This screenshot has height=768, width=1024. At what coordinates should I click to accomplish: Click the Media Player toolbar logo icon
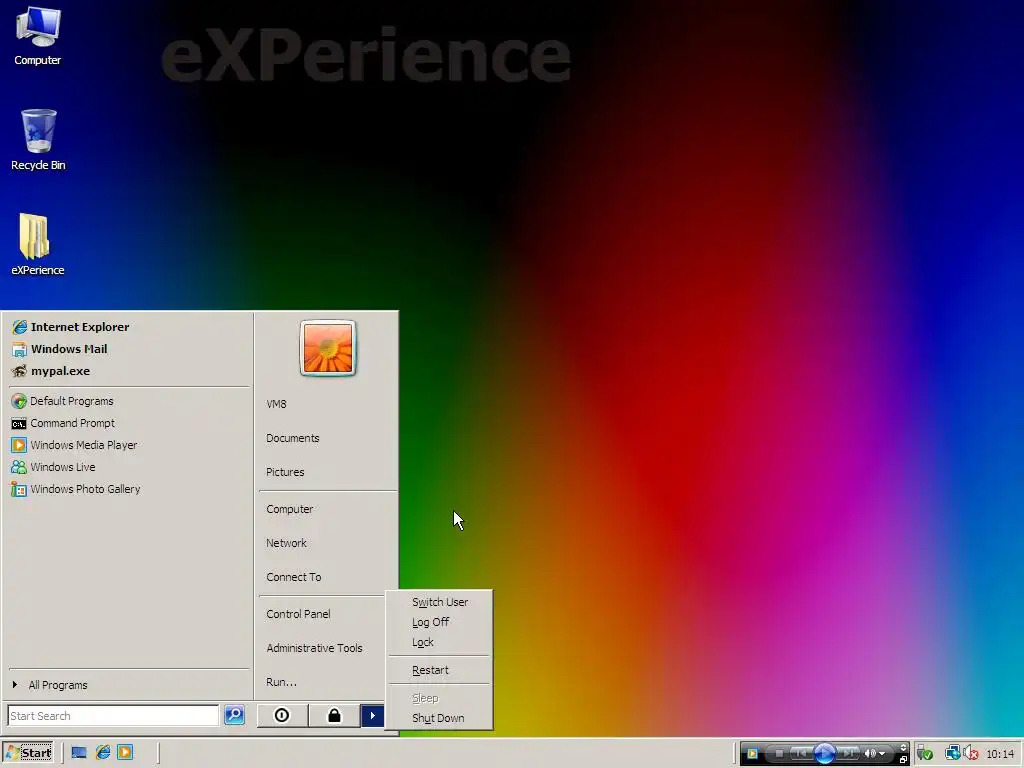pos(752,754)
